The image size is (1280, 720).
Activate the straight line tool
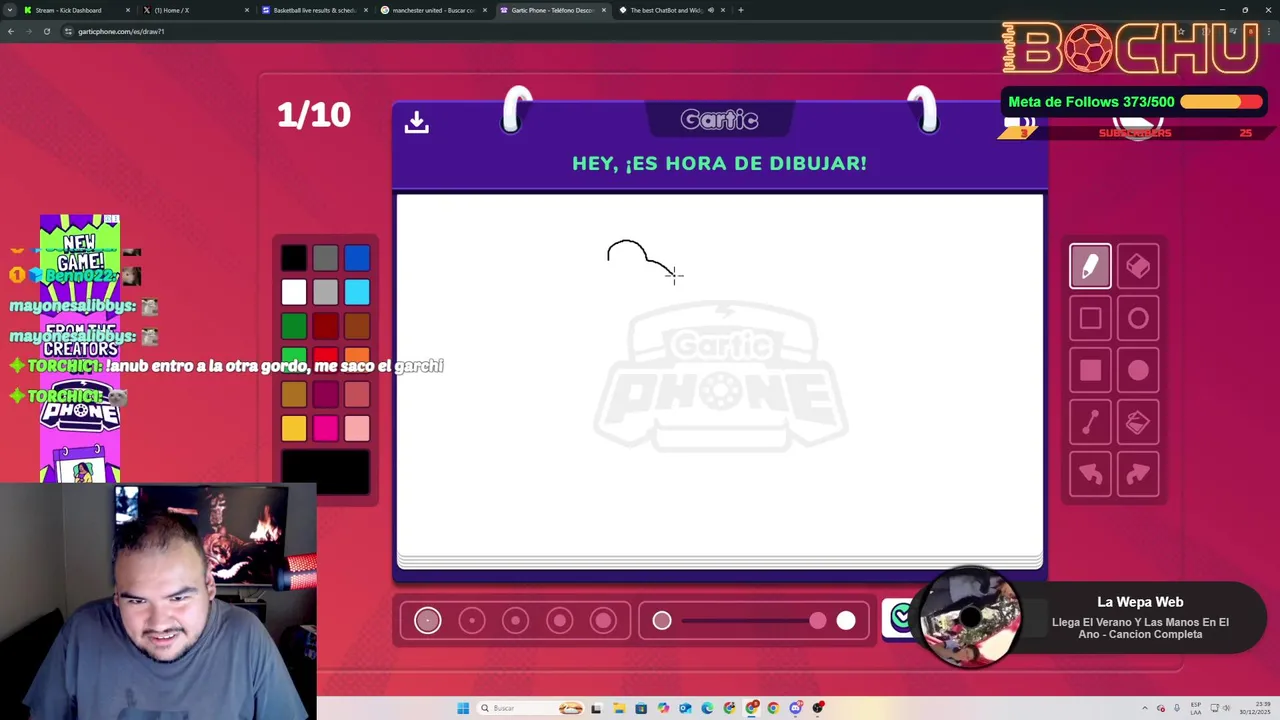[1090, 422]
